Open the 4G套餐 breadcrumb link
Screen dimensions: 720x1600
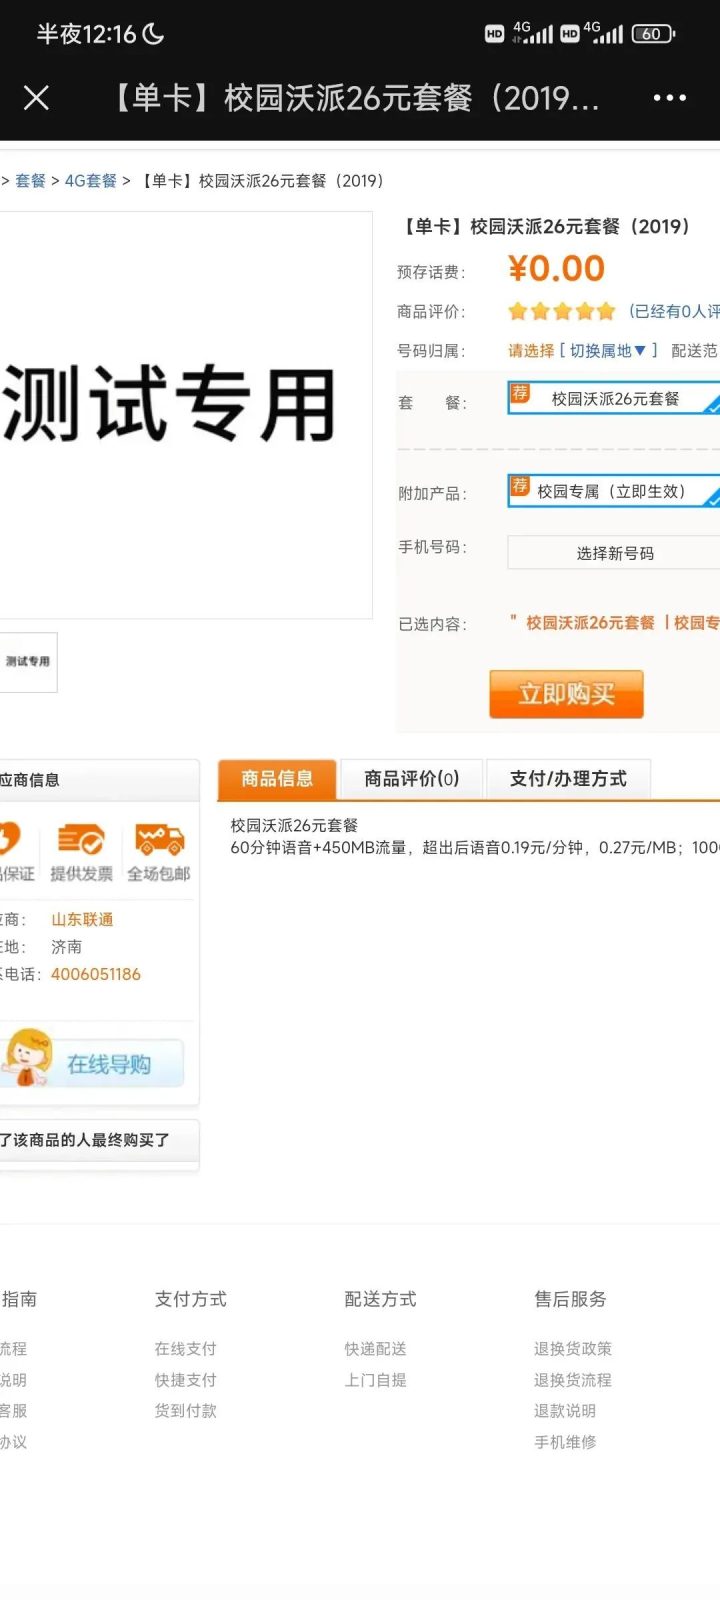[x=91, y=181]
